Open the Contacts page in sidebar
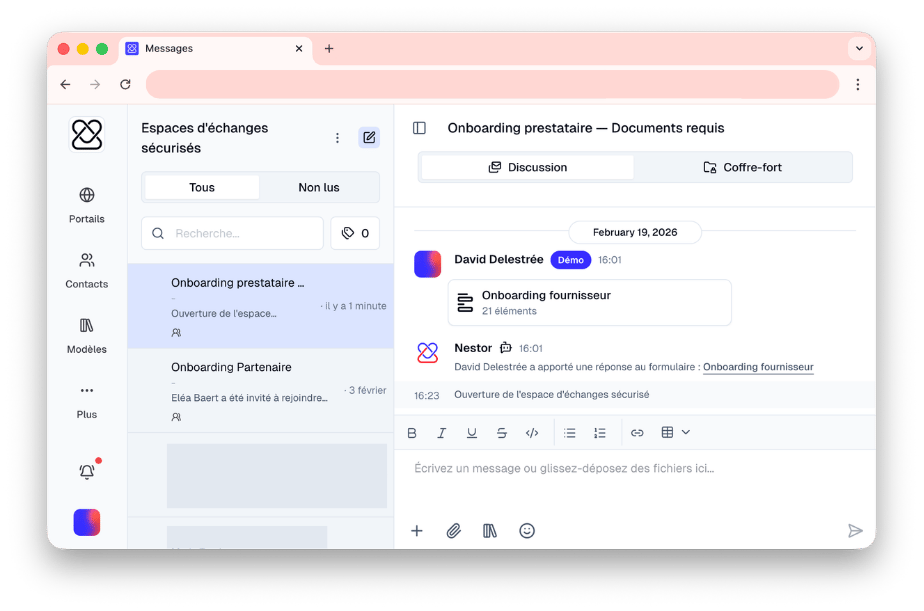This screenshot has width=924, height=611. pyautogui.click(x=87, y=270)
